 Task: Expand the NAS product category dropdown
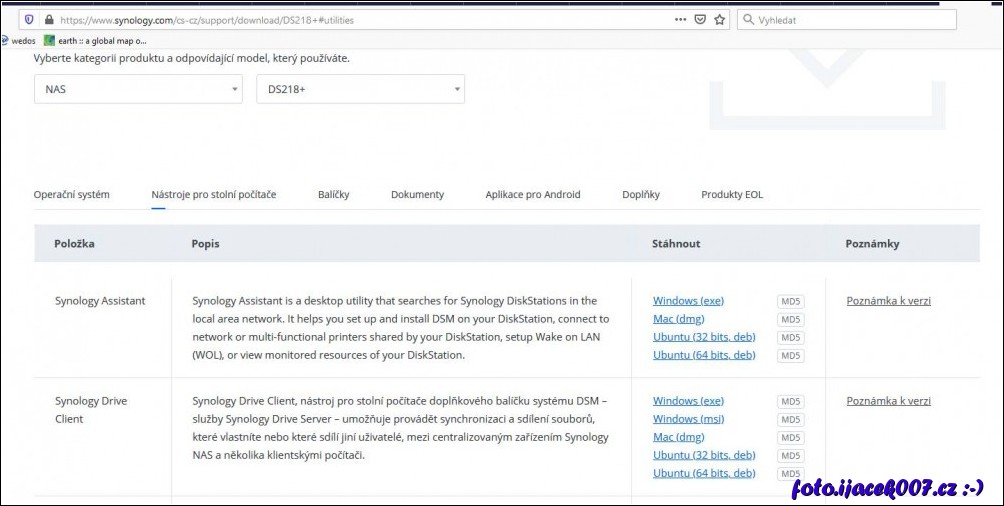(138, 89)
